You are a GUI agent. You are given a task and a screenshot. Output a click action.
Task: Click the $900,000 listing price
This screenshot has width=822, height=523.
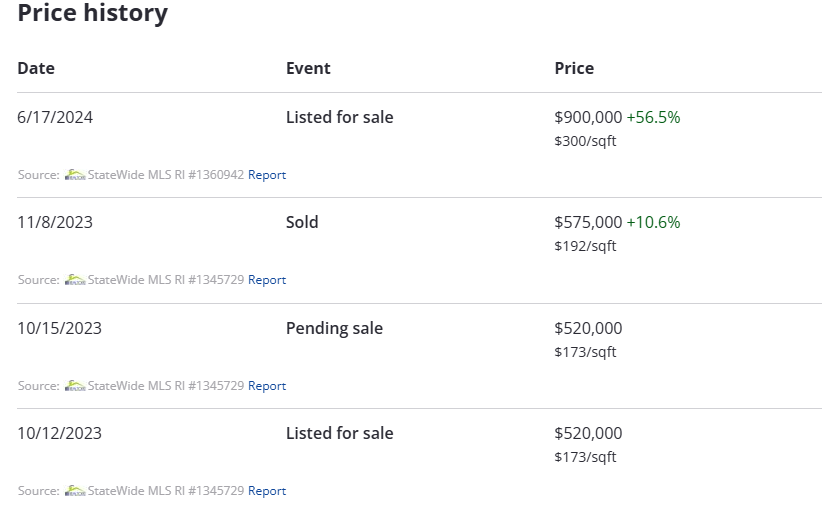point(588,117)
